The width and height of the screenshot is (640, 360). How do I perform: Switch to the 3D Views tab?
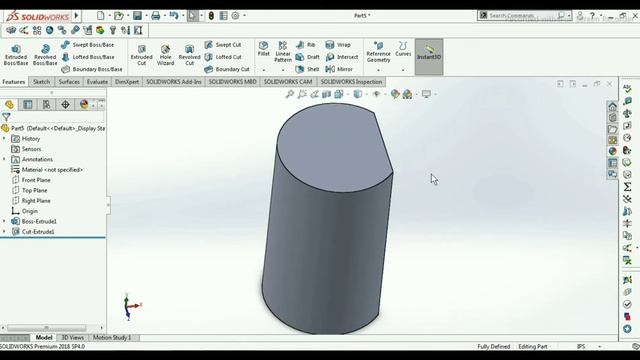73,338
